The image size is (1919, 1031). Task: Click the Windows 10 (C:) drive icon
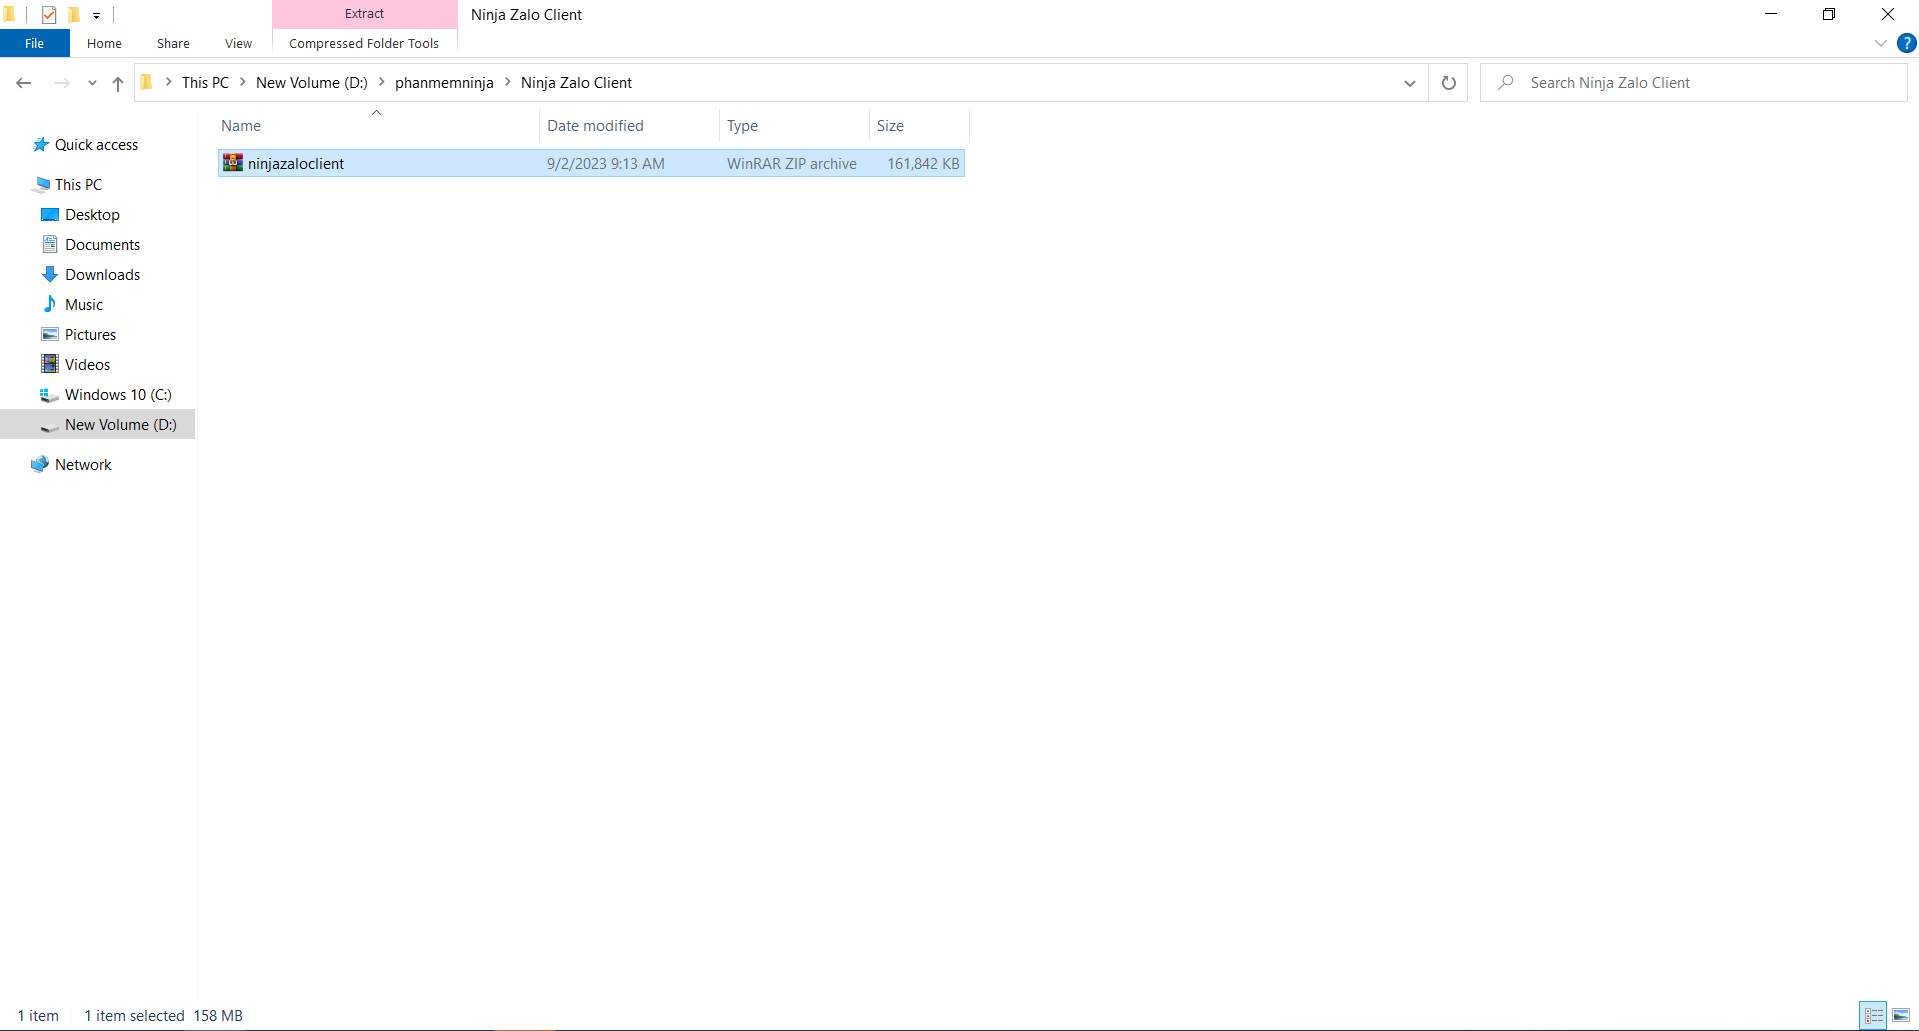click(x=49, y=395)
